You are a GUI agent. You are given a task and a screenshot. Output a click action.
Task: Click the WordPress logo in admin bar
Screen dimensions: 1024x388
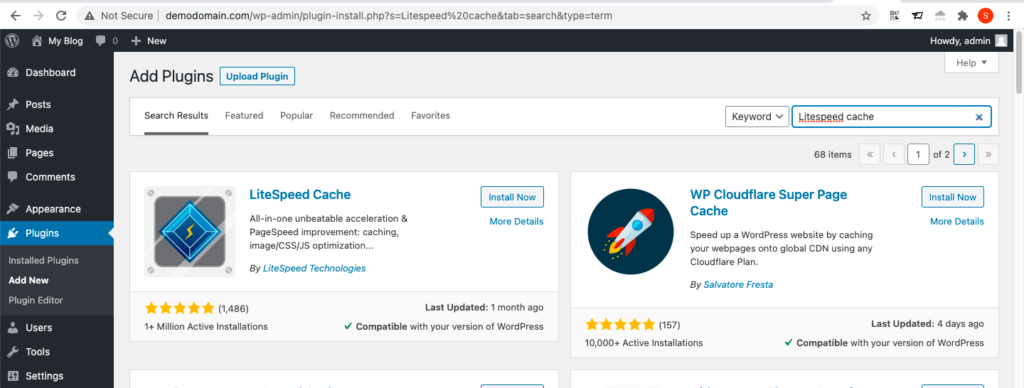tap(12, 40)
